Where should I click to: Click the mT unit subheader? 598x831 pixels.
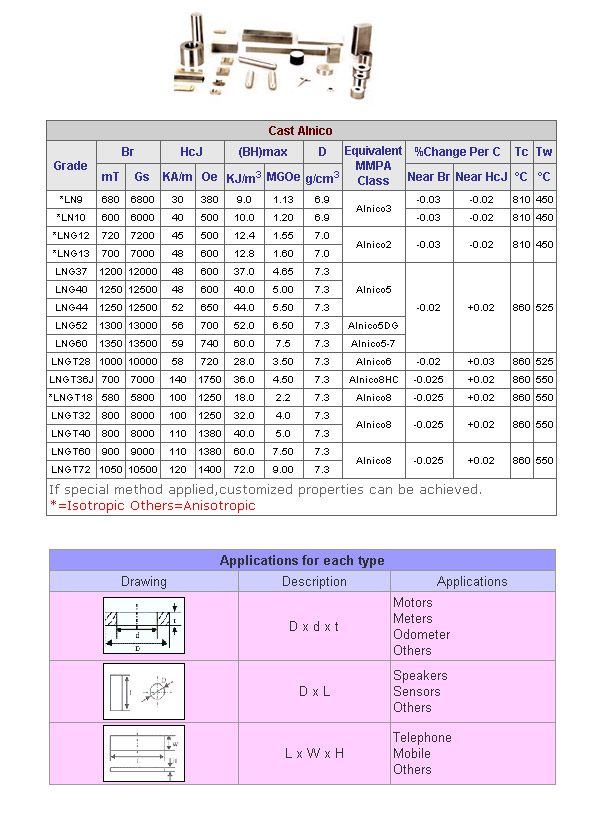pyautogui.click(x=110, y=176)
